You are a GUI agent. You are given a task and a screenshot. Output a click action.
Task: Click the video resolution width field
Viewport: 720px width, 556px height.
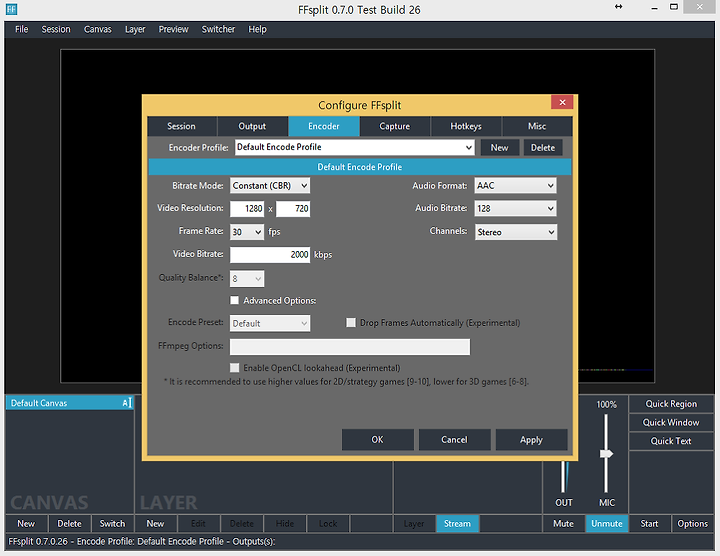coord(247,208)
